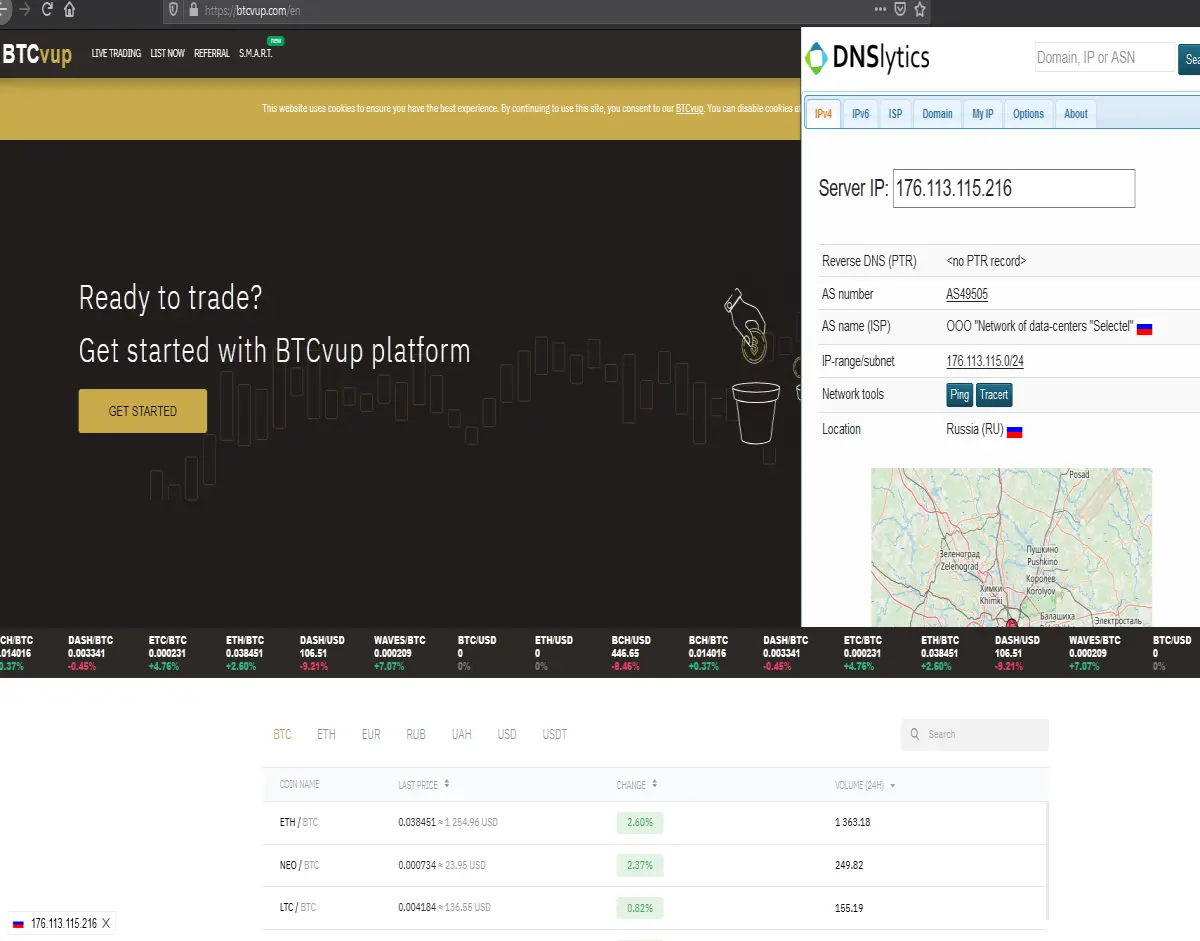
Task: Switch to the Domain tab
Action: tap(937, 114)
